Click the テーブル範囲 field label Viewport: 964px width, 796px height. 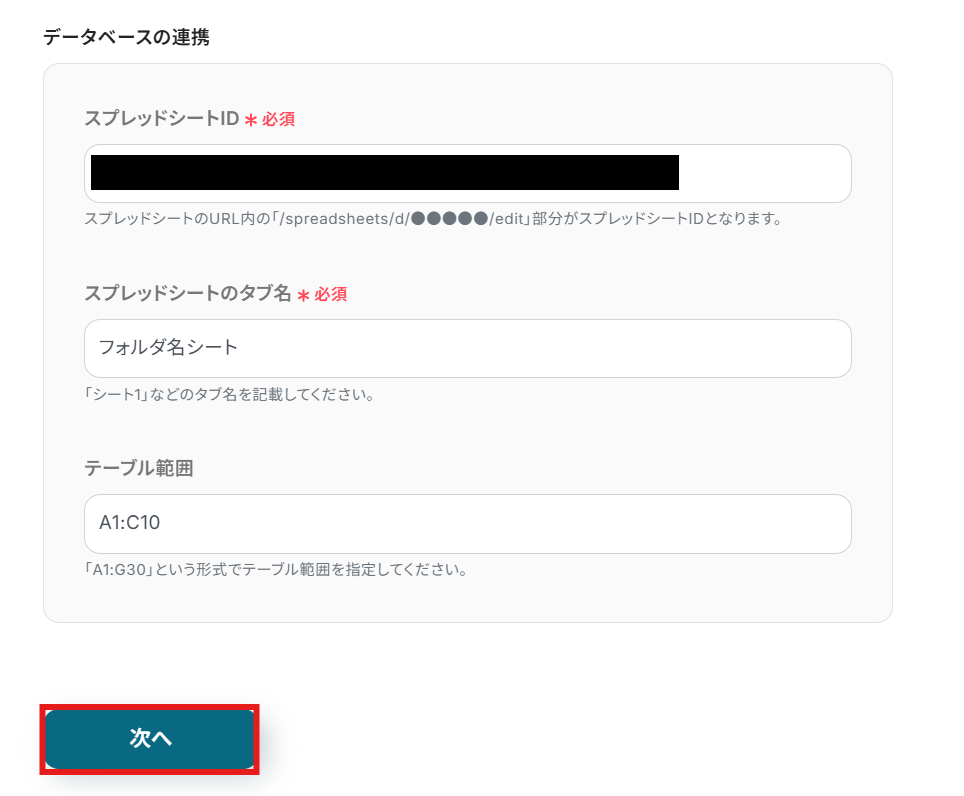pyautogui.click(x=138, y=468)
